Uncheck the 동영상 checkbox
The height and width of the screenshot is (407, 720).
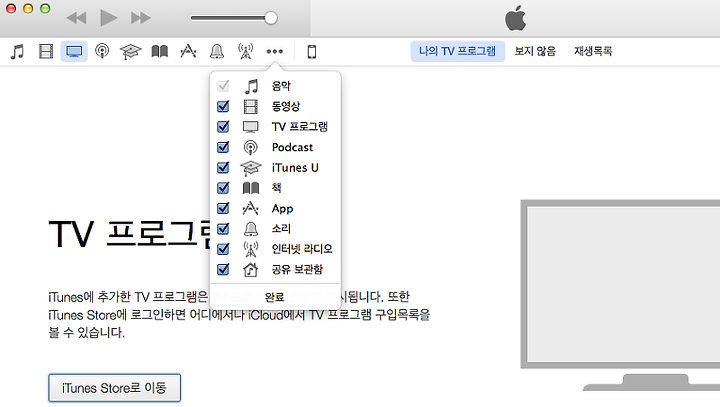[223, 106]
